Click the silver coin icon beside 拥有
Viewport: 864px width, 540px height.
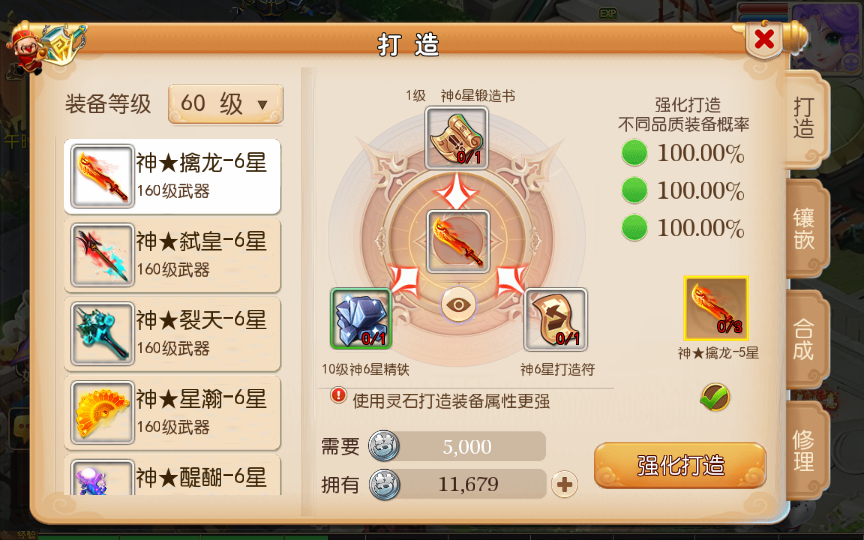(x=385, y=484)
